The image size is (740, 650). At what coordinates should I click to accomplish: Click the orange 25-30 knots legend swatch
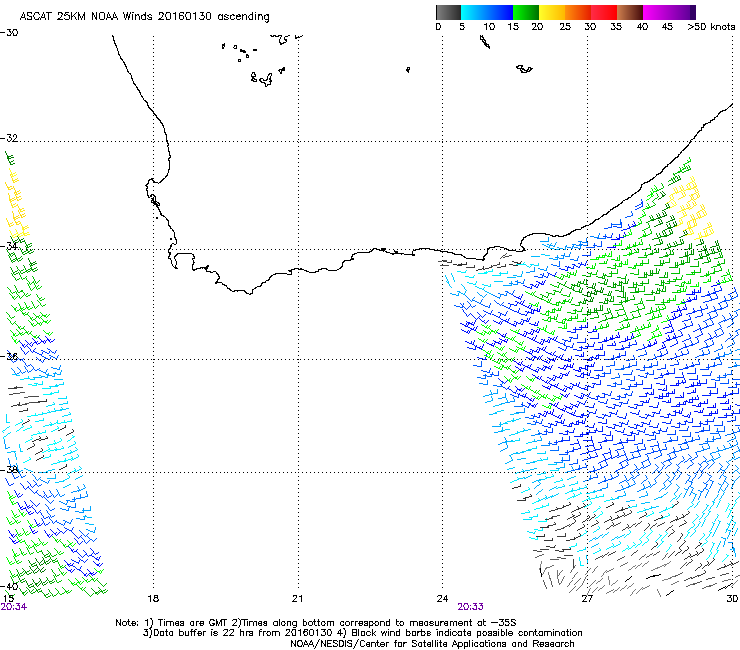(578, 12)
